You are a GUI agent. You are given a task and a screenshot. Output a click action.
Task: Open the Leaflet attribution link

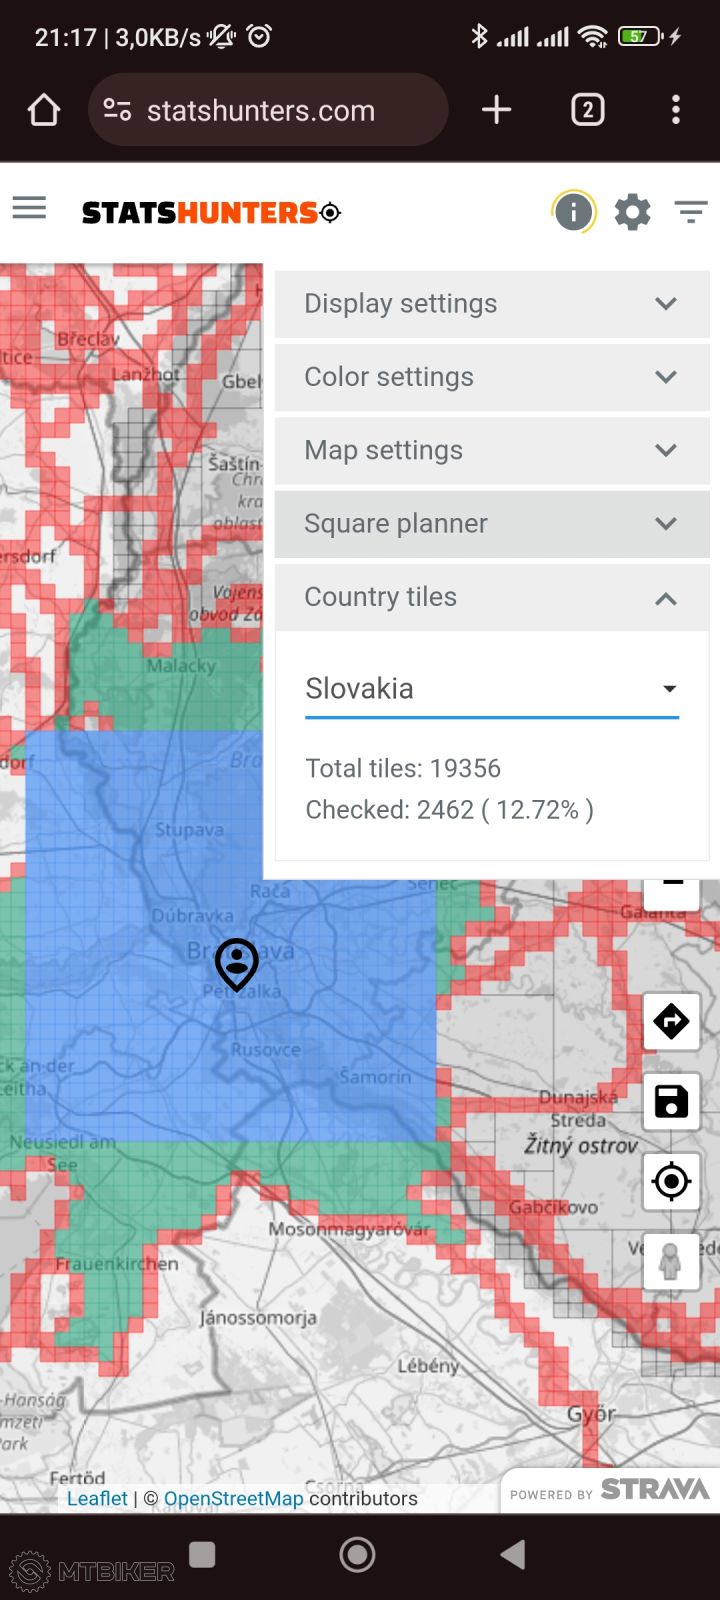[x=97, y=1498]
